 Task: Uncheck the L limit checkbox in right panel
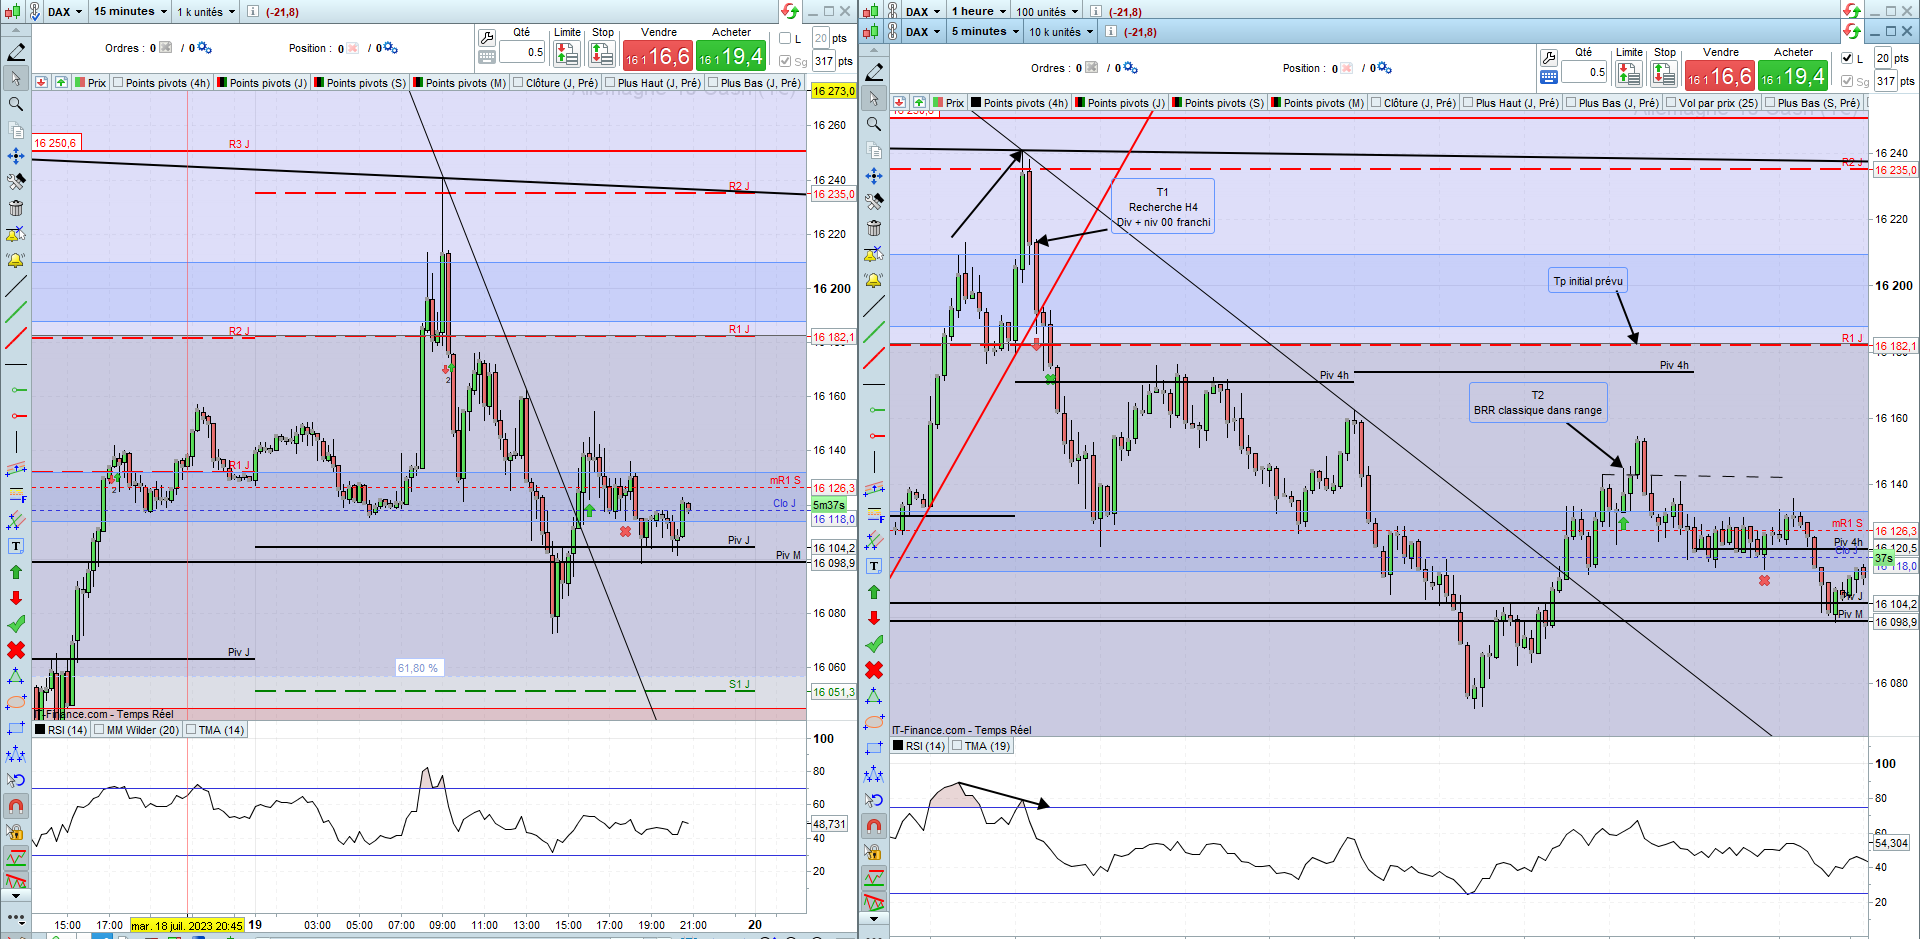point(1847,58)
